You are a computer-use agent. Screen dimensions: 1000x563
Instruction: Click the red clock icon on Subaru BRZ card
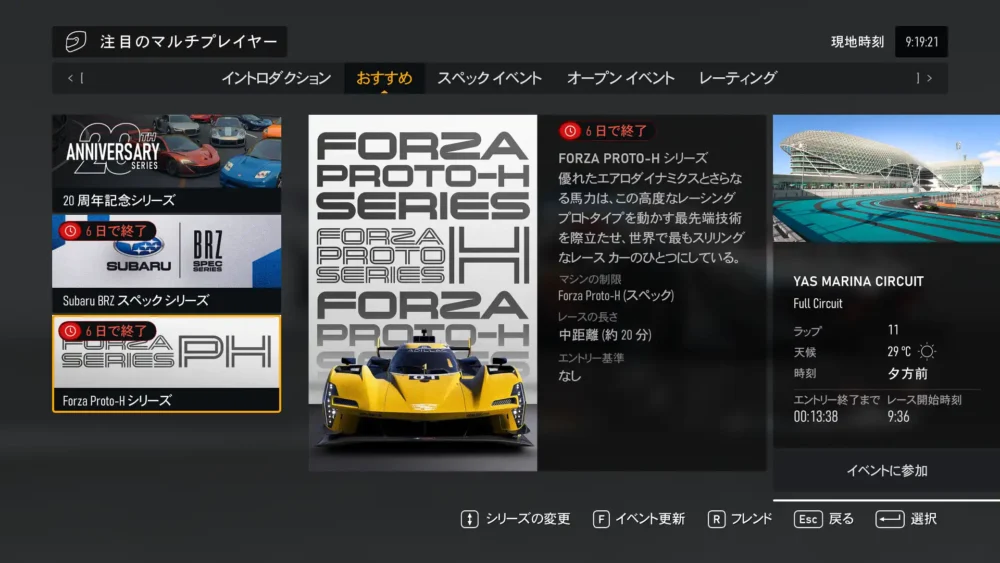tap(70, 231)
